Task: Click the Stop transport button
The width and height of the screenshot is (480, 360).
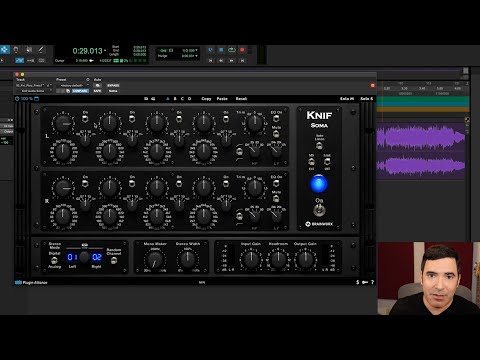Action: (221, 50)
